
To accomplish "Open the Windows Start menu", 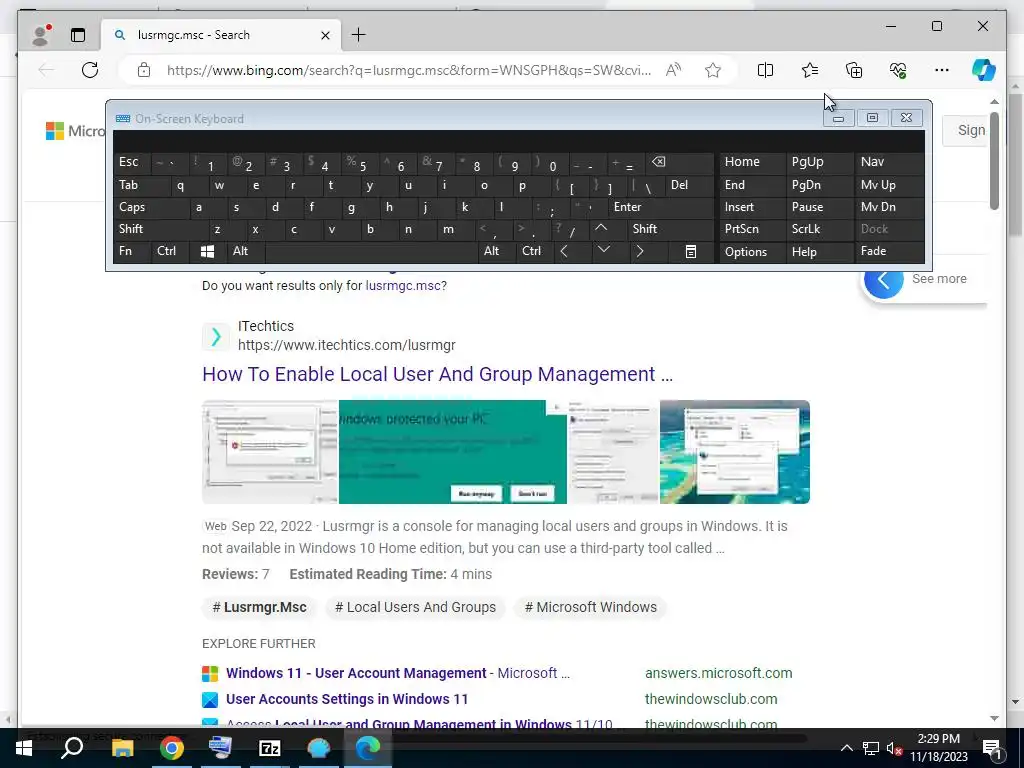I will point(24,748).
